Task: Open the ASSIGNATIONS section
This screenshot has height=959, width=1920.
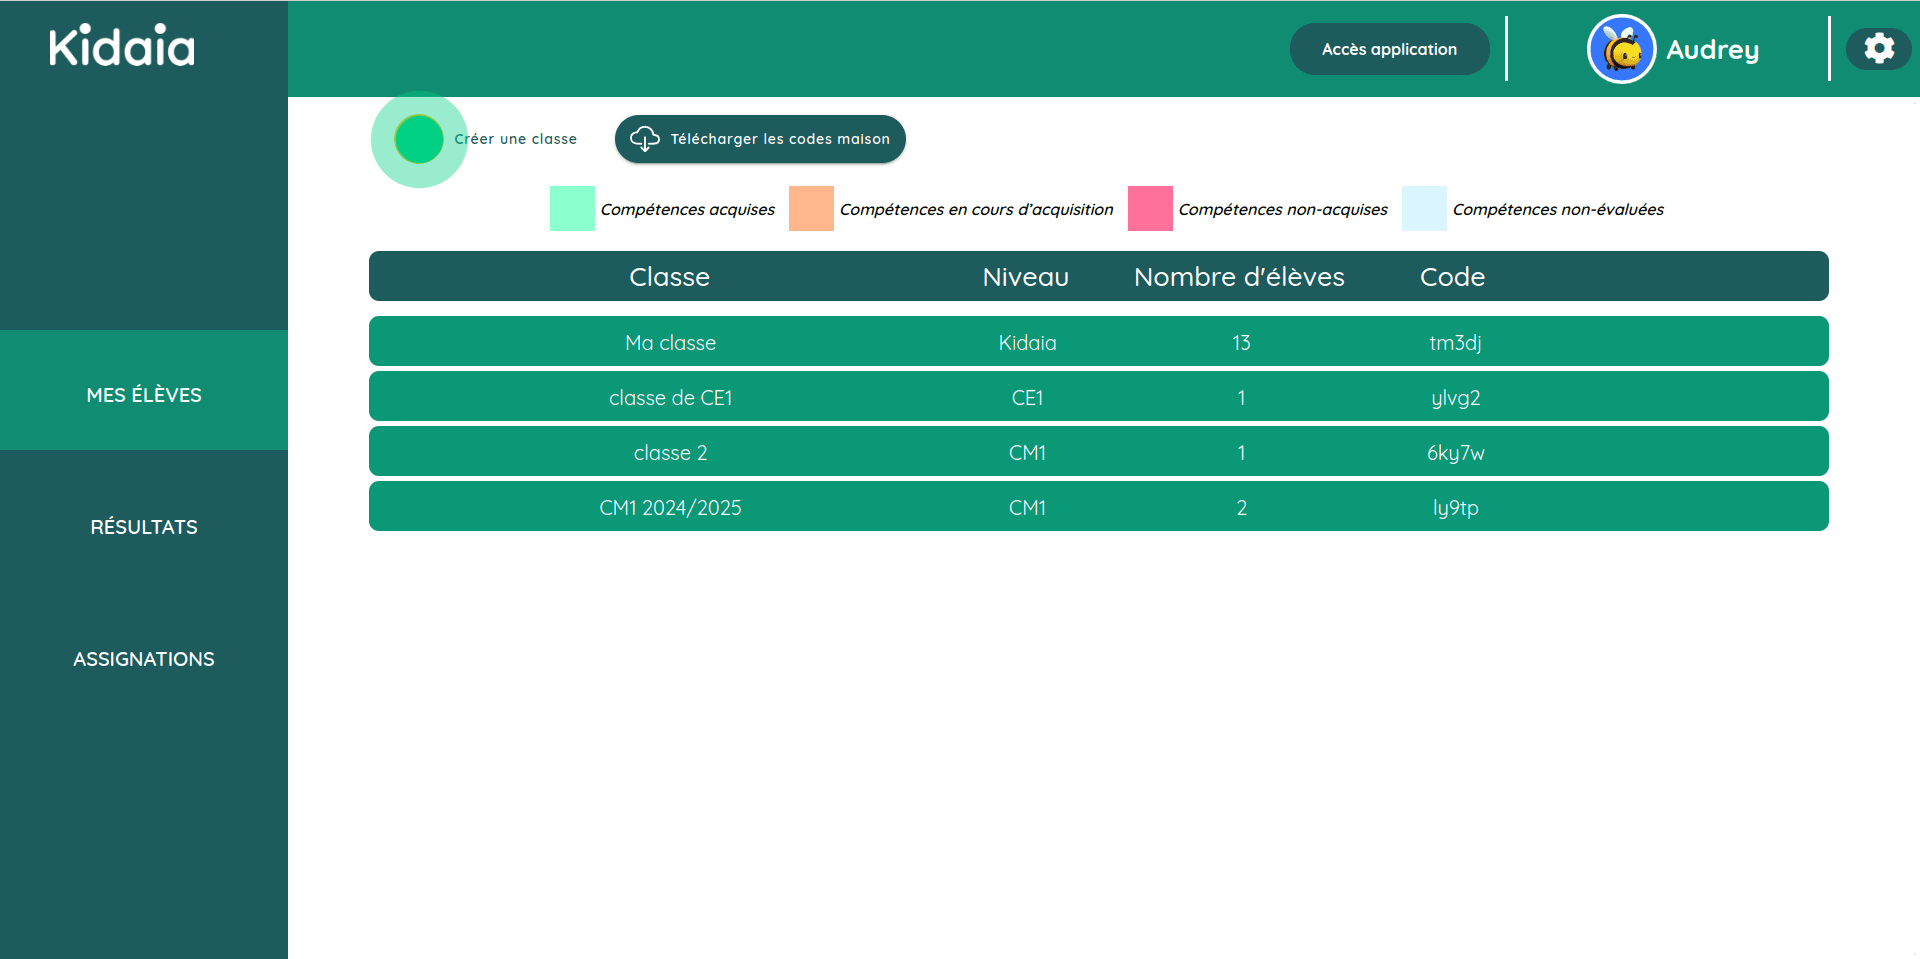Action: pos(143,658)
